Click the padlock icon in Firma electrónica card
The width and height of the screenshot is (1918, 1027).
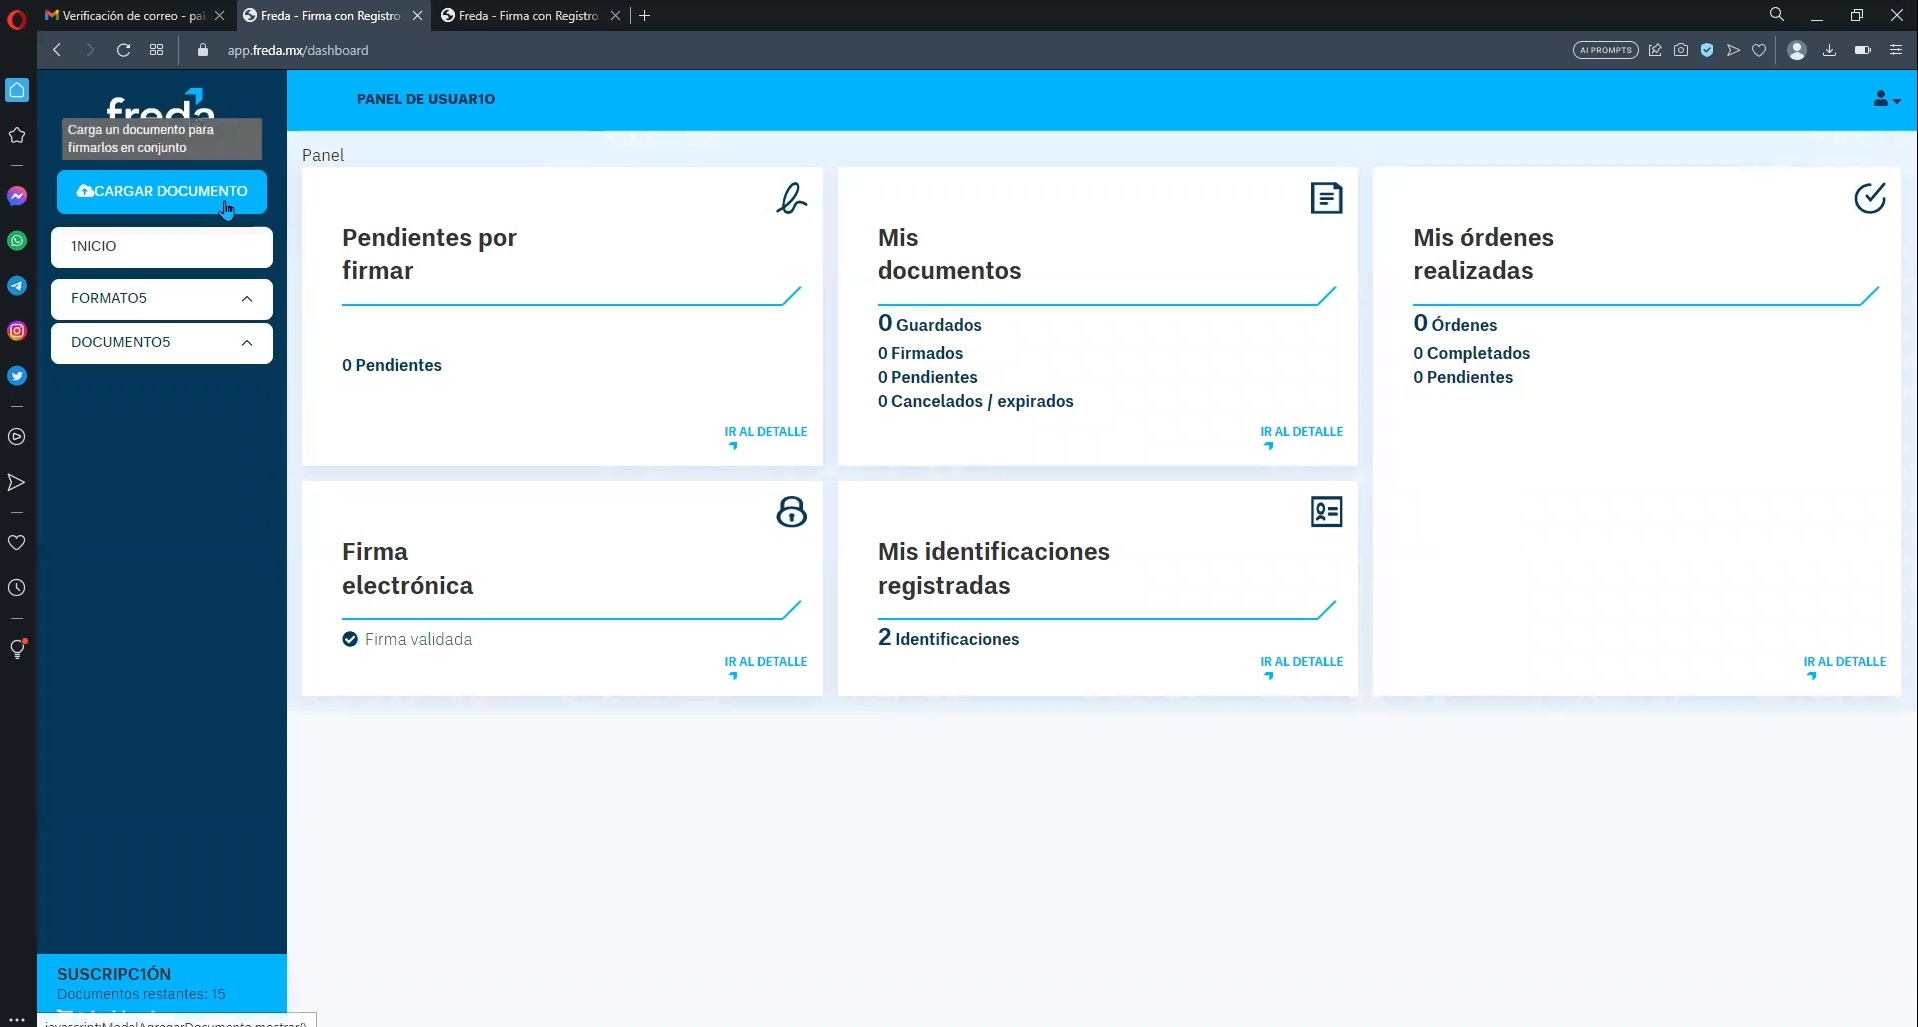point(791,512)
